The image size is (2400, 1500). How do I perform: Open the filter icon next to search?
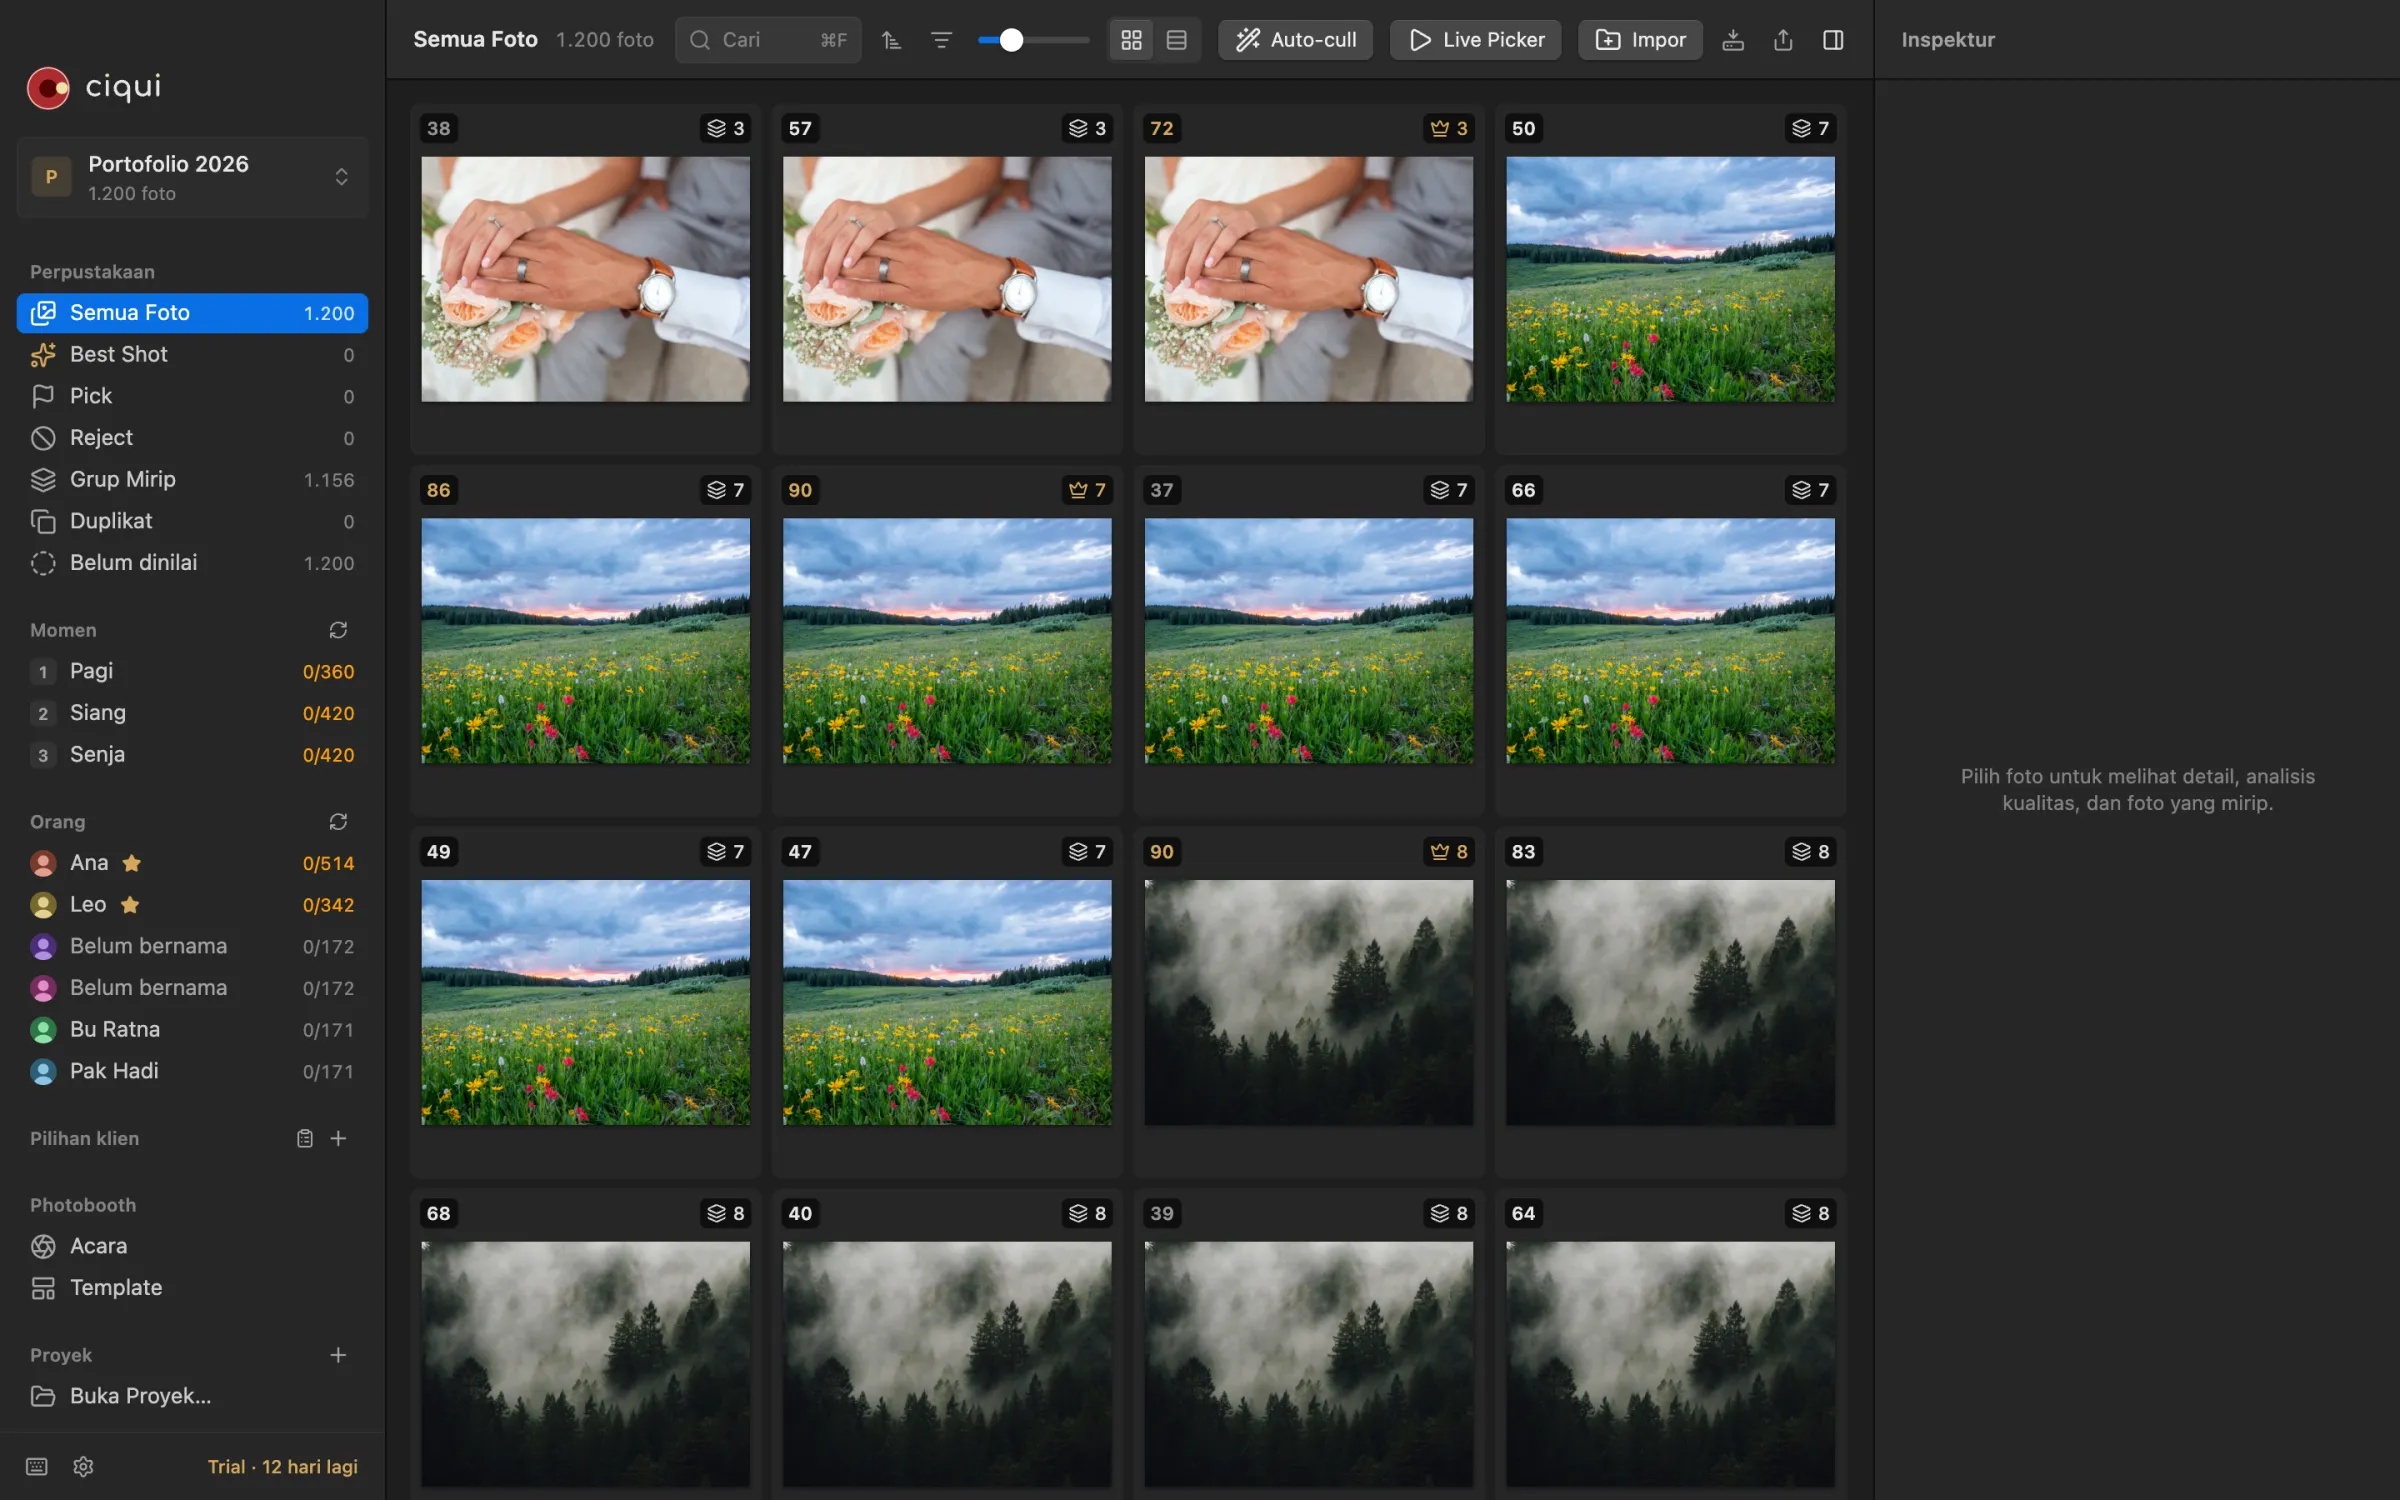[x=941, y=40]
